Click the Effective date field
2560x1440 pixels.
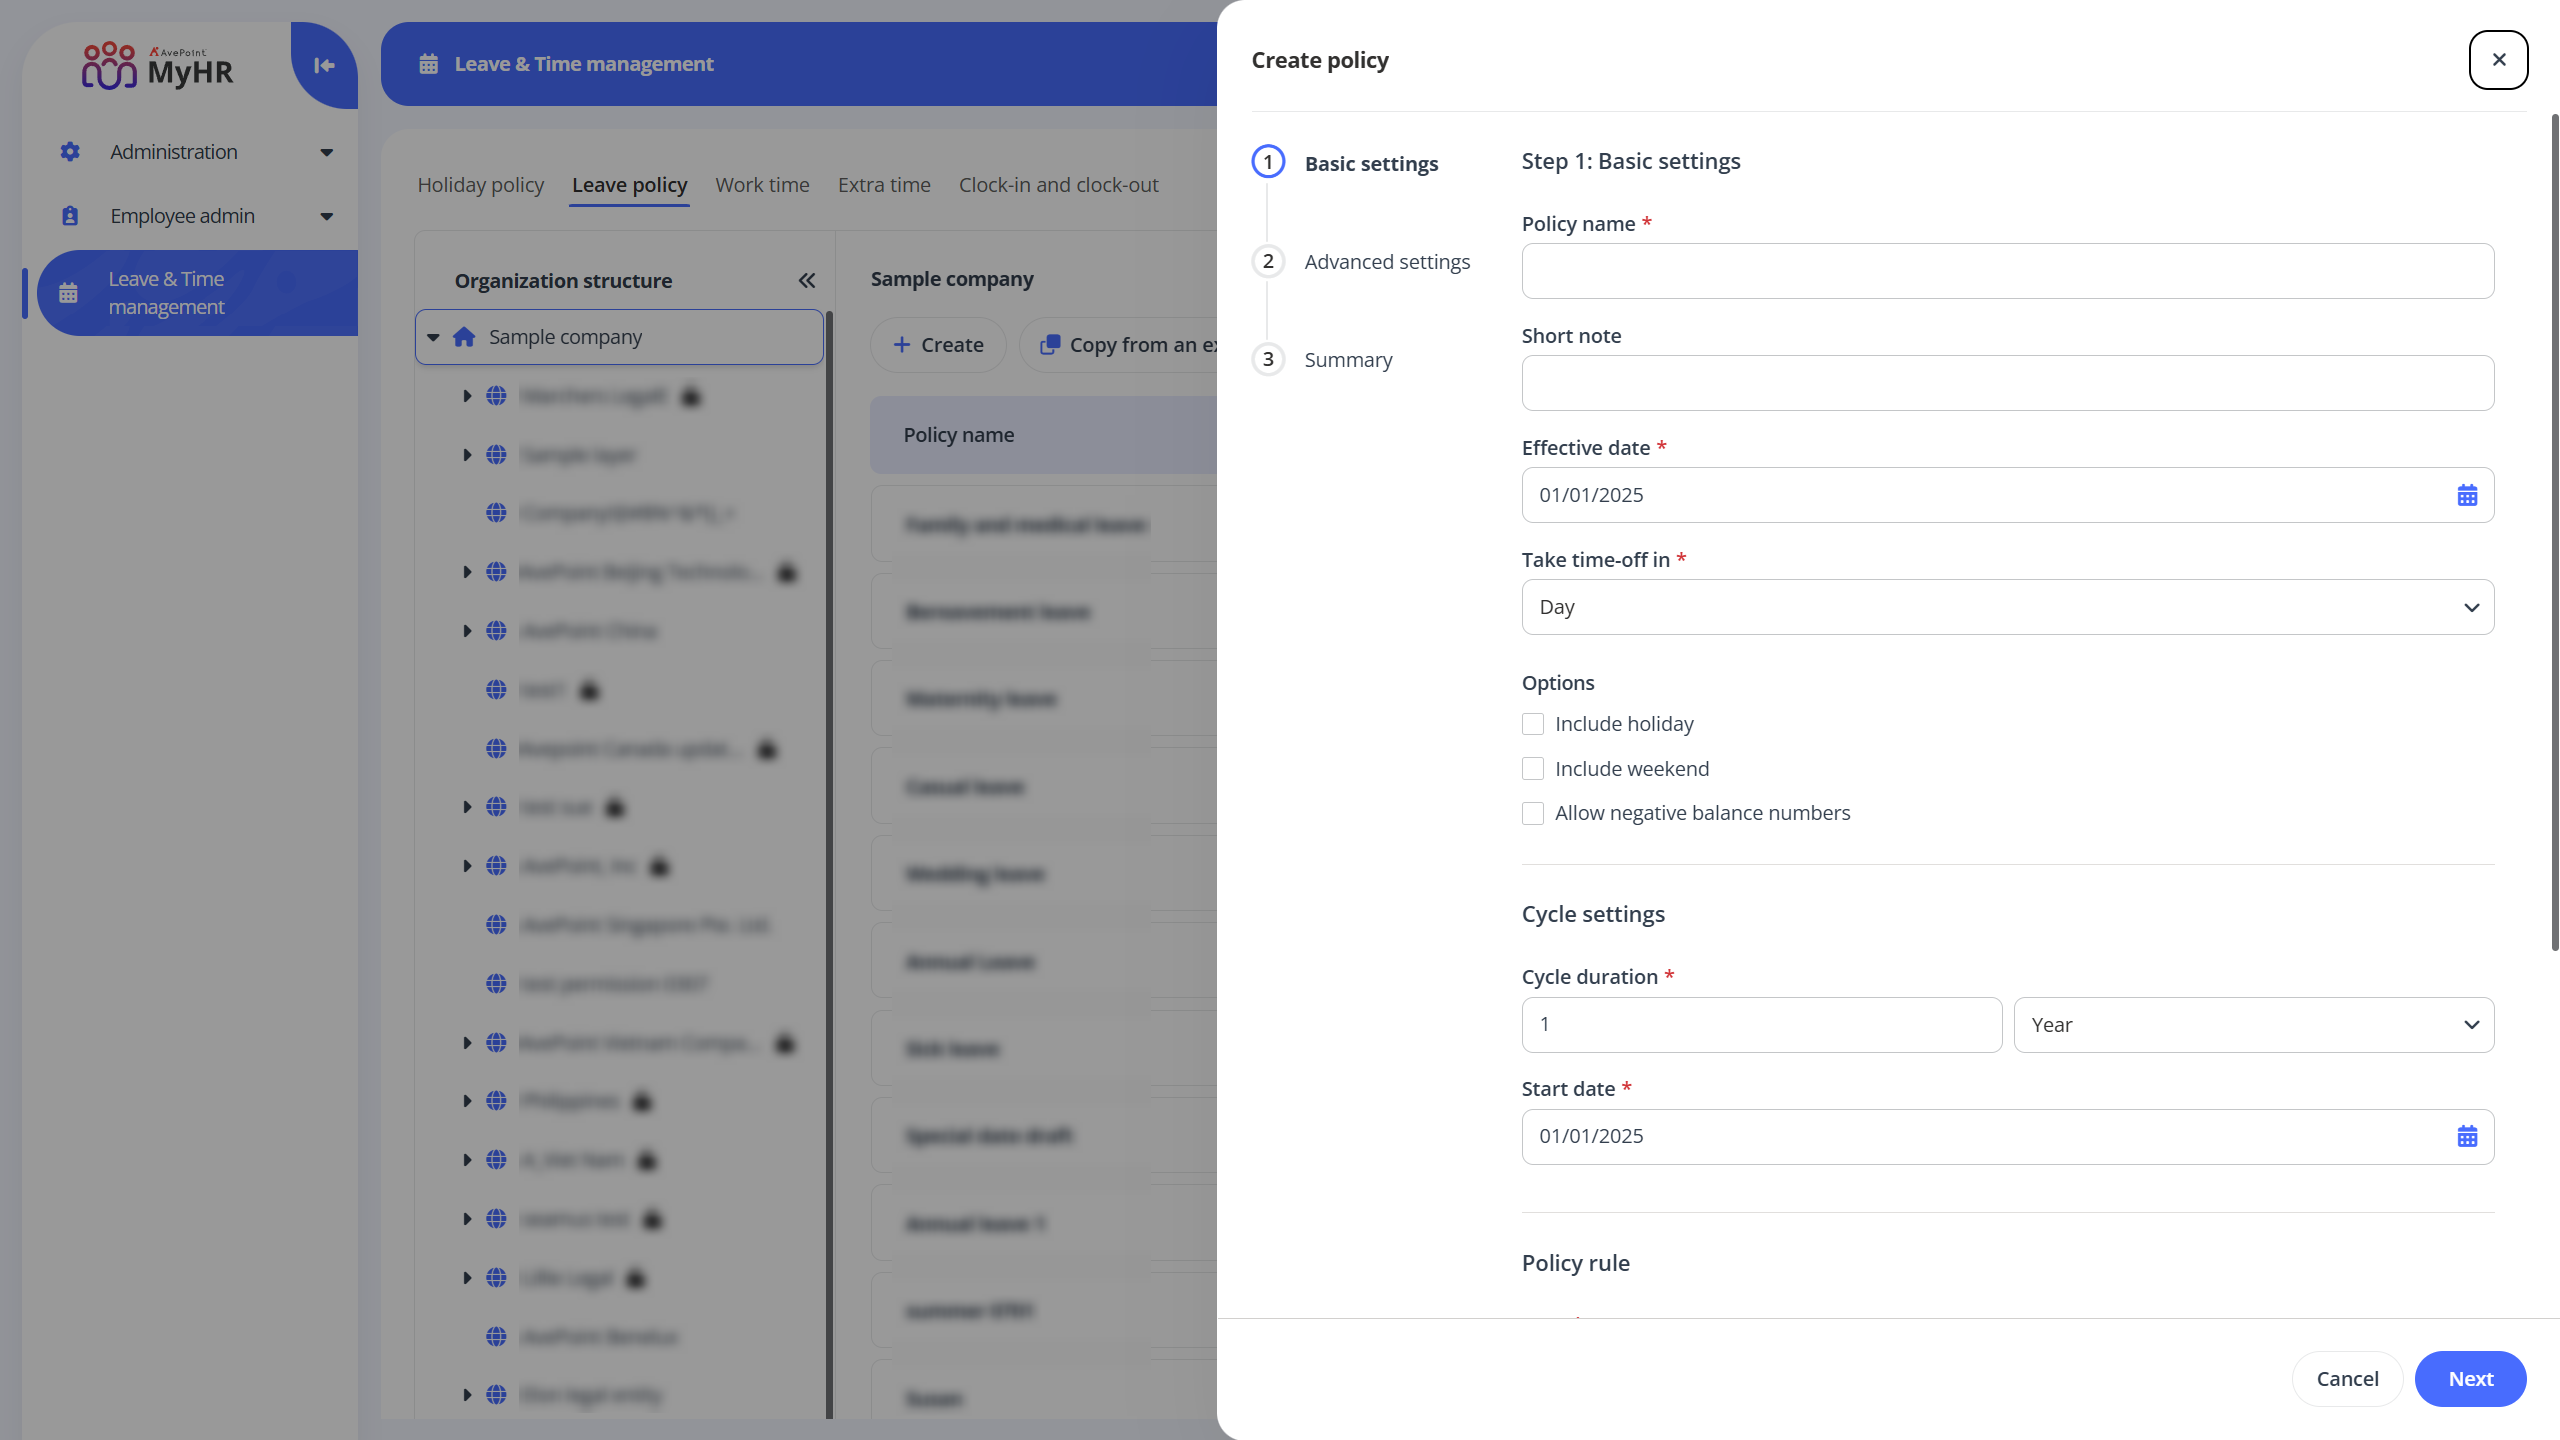pos(2008,495)
